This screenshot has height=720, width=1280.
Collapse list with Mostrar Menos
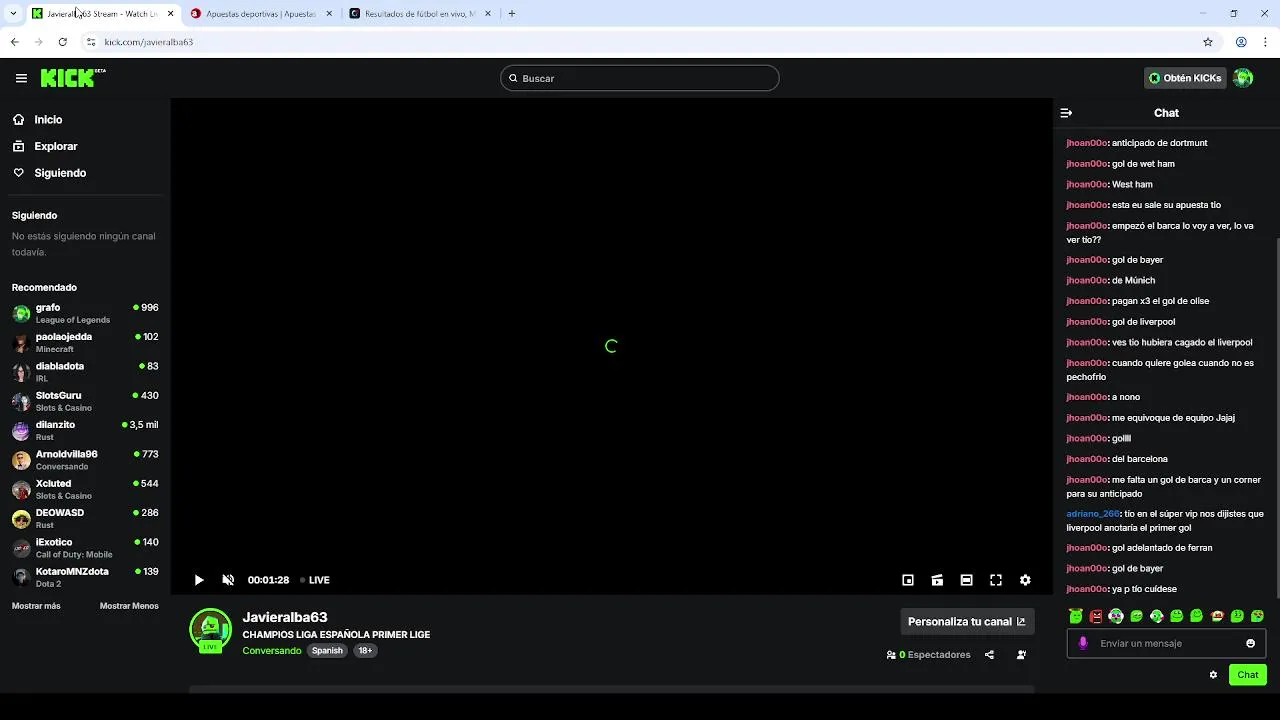pos(129,606)
